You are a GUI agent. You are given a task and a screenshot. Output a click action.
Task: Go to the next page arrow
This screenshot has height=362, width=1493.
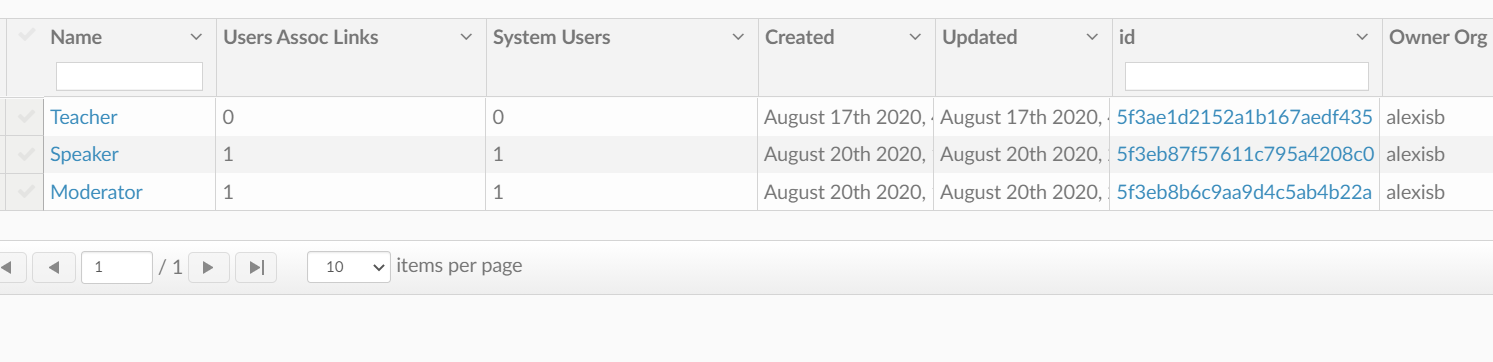[208, 267]
